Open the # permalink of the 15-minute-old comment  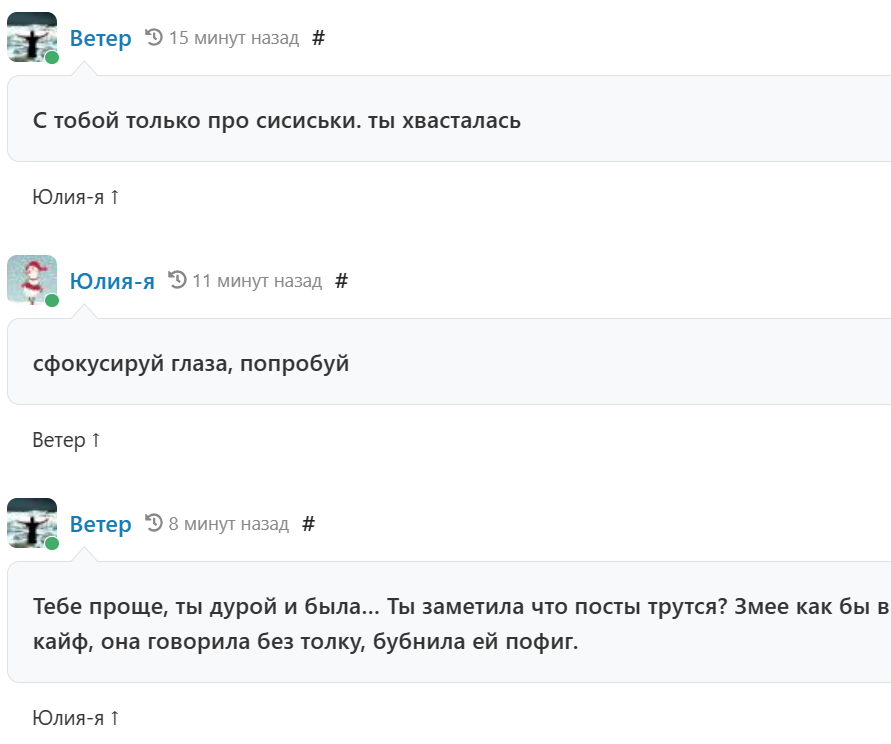[319, 38]
